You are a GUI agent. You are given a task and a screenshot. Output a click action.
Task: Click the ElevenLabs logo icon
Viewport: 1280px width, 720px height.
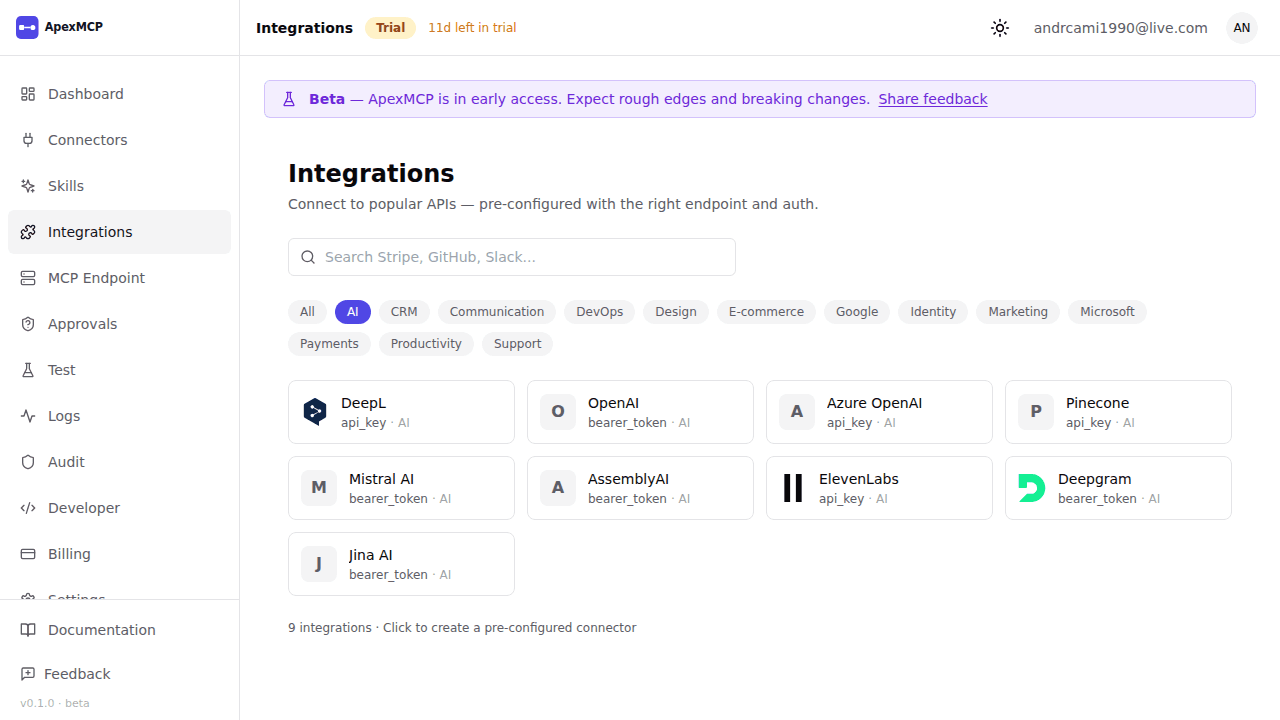(793, 488)
